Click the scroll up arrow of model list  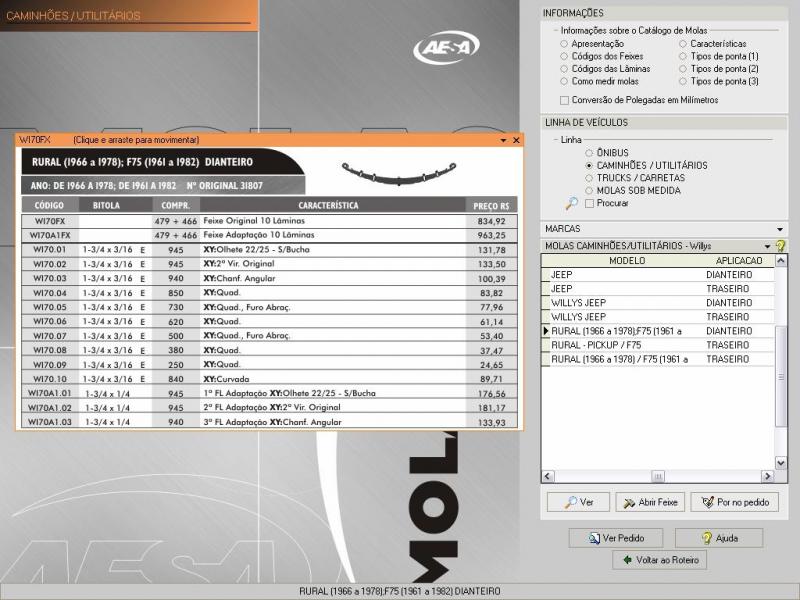[781, 261]
